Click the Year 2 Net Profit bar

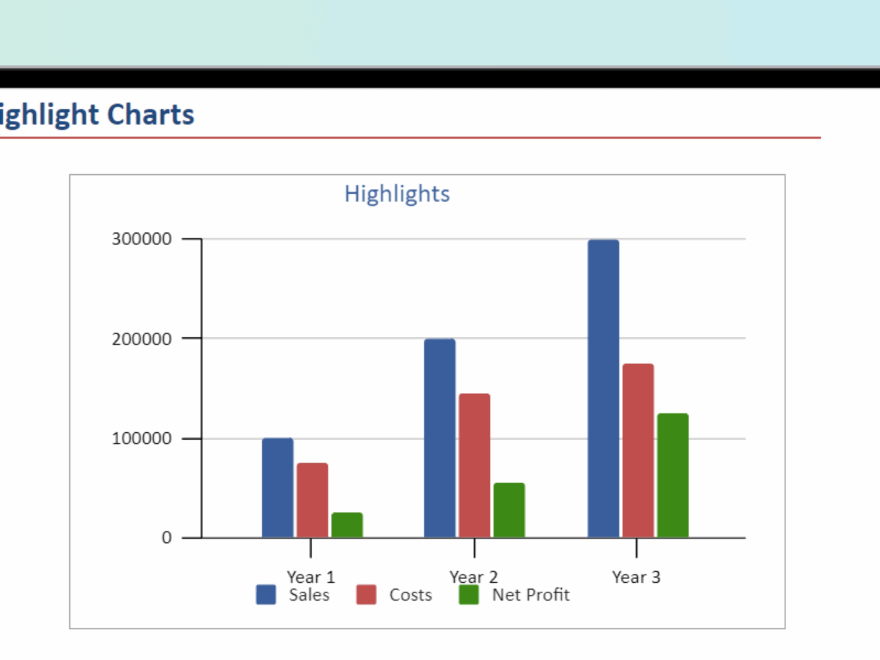point(510,510)
